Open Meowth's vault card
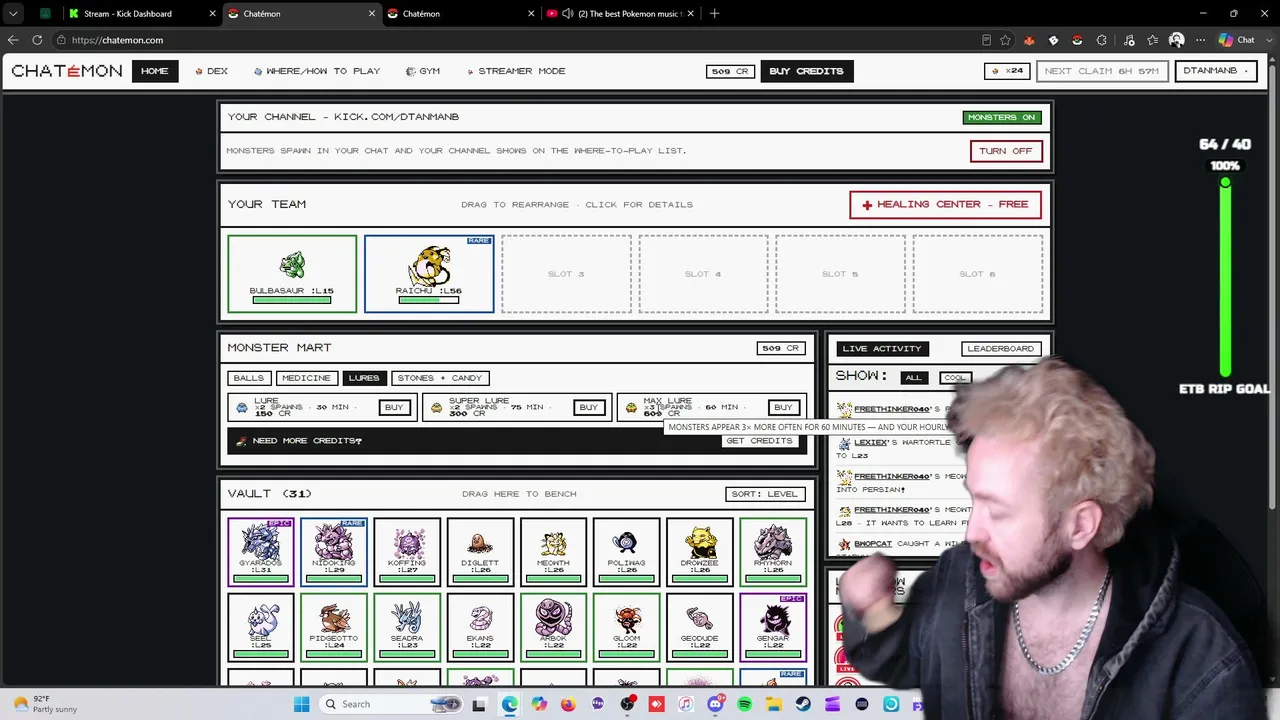 click(x=553, y=552)
